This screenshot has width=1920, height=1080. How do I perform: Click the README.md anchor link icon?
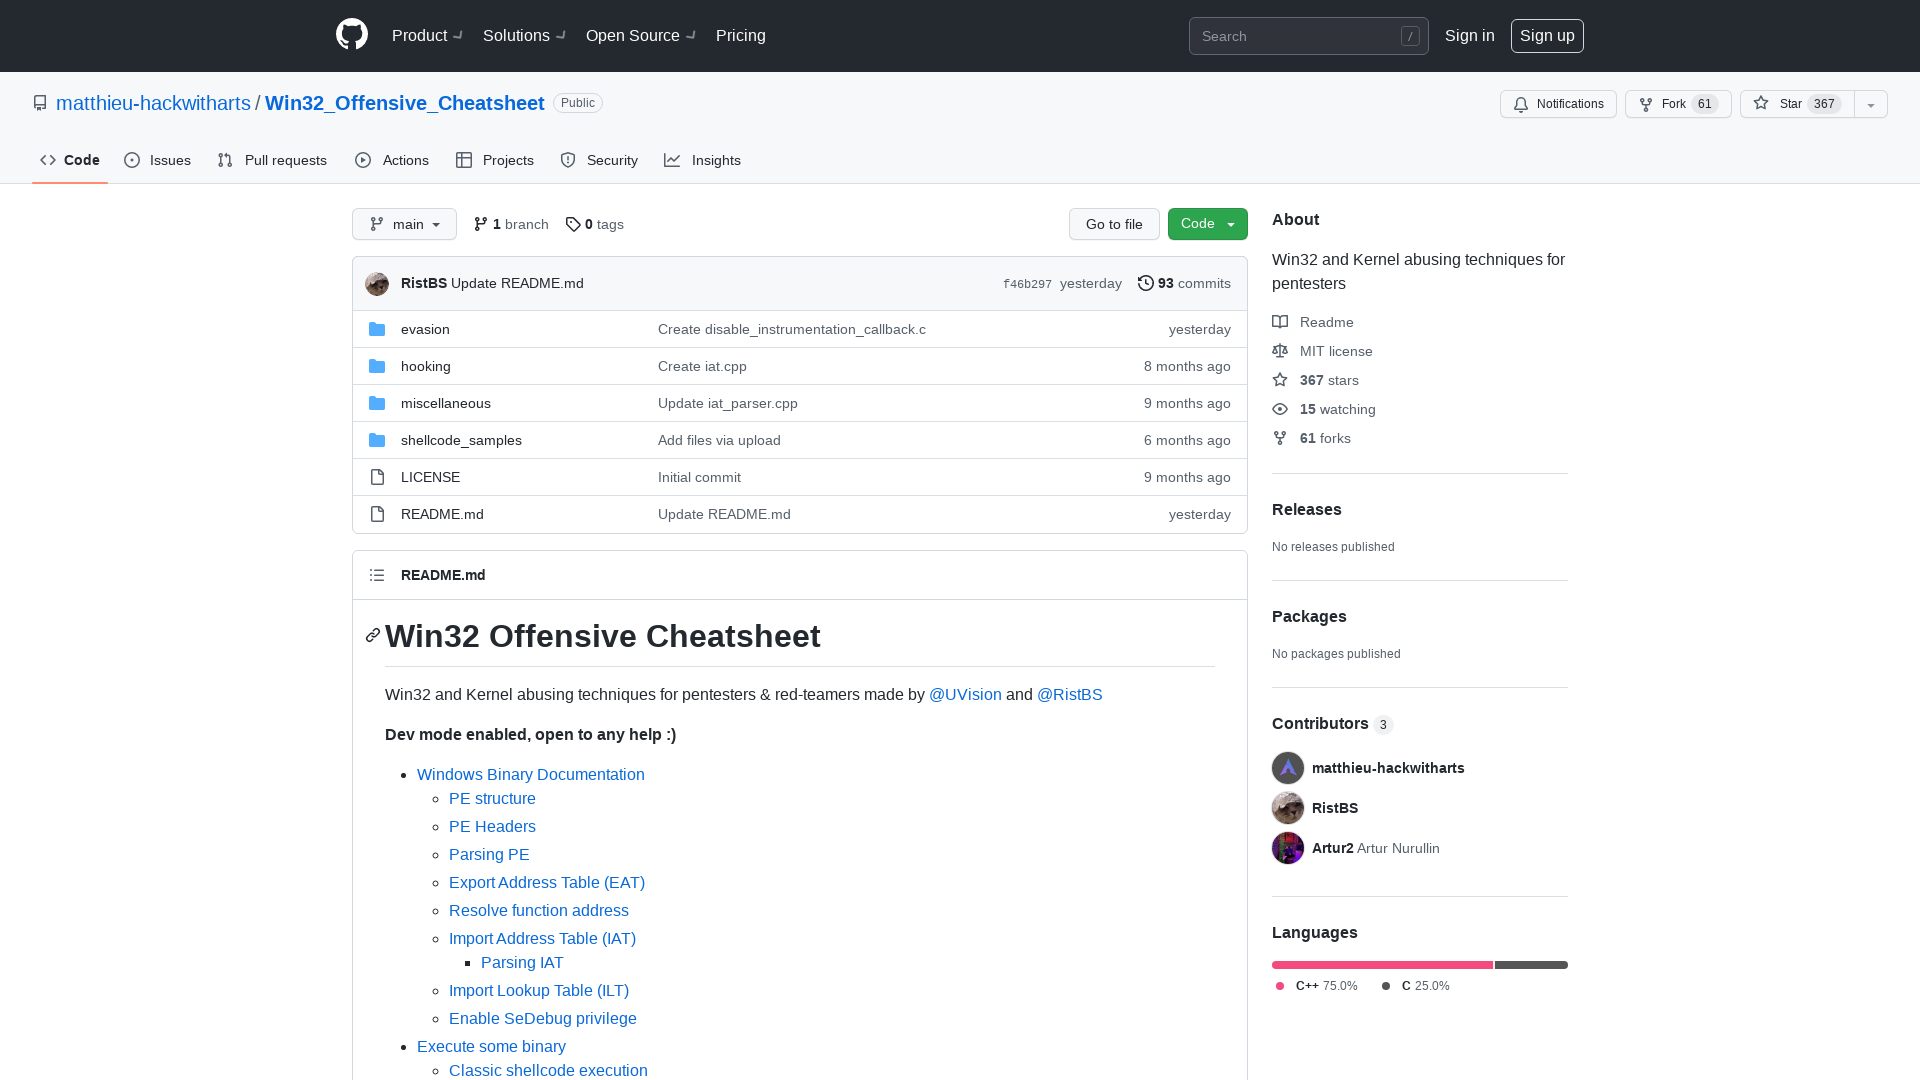pyautogui.click(x=372, y=634)
